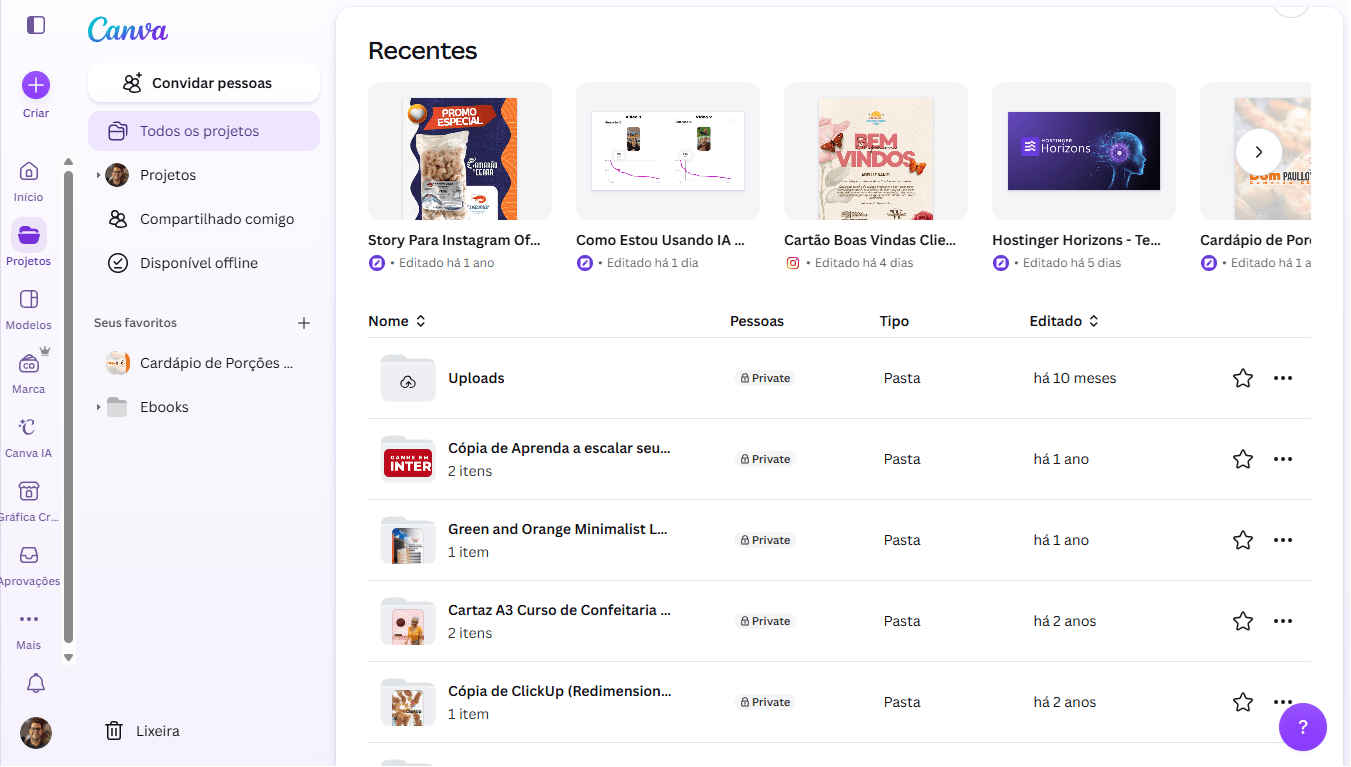Open the Gráfica print shop icon
This screenshot has width=1351, height=767.
tap(29, 491)
